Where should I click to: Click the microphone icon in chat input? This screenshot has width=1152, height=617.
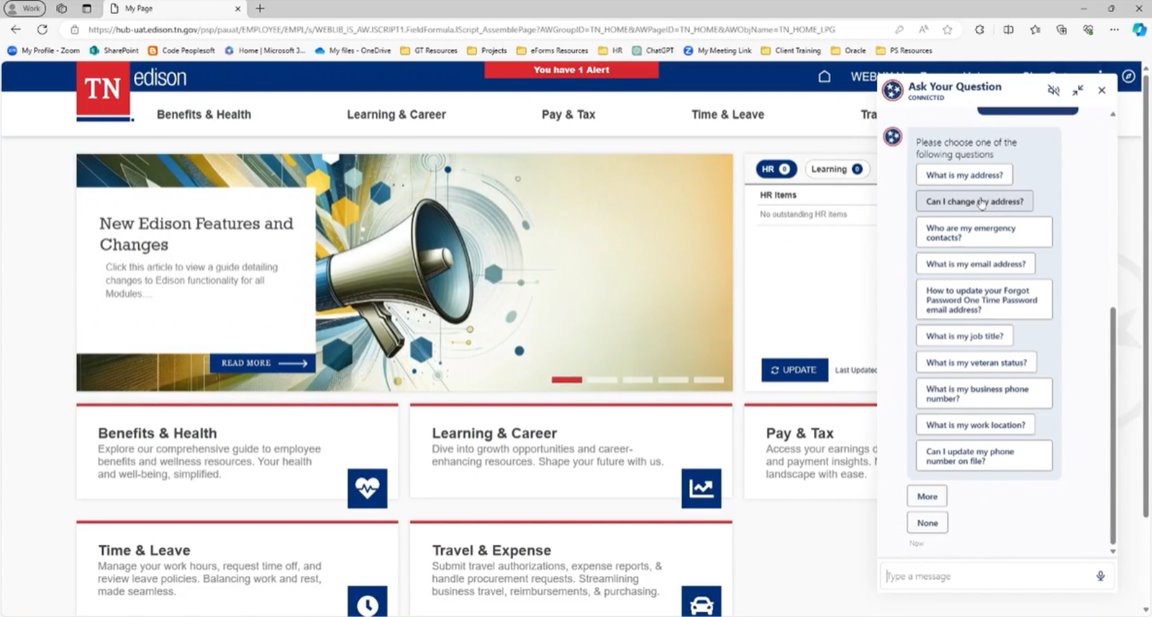(1100, 576)
